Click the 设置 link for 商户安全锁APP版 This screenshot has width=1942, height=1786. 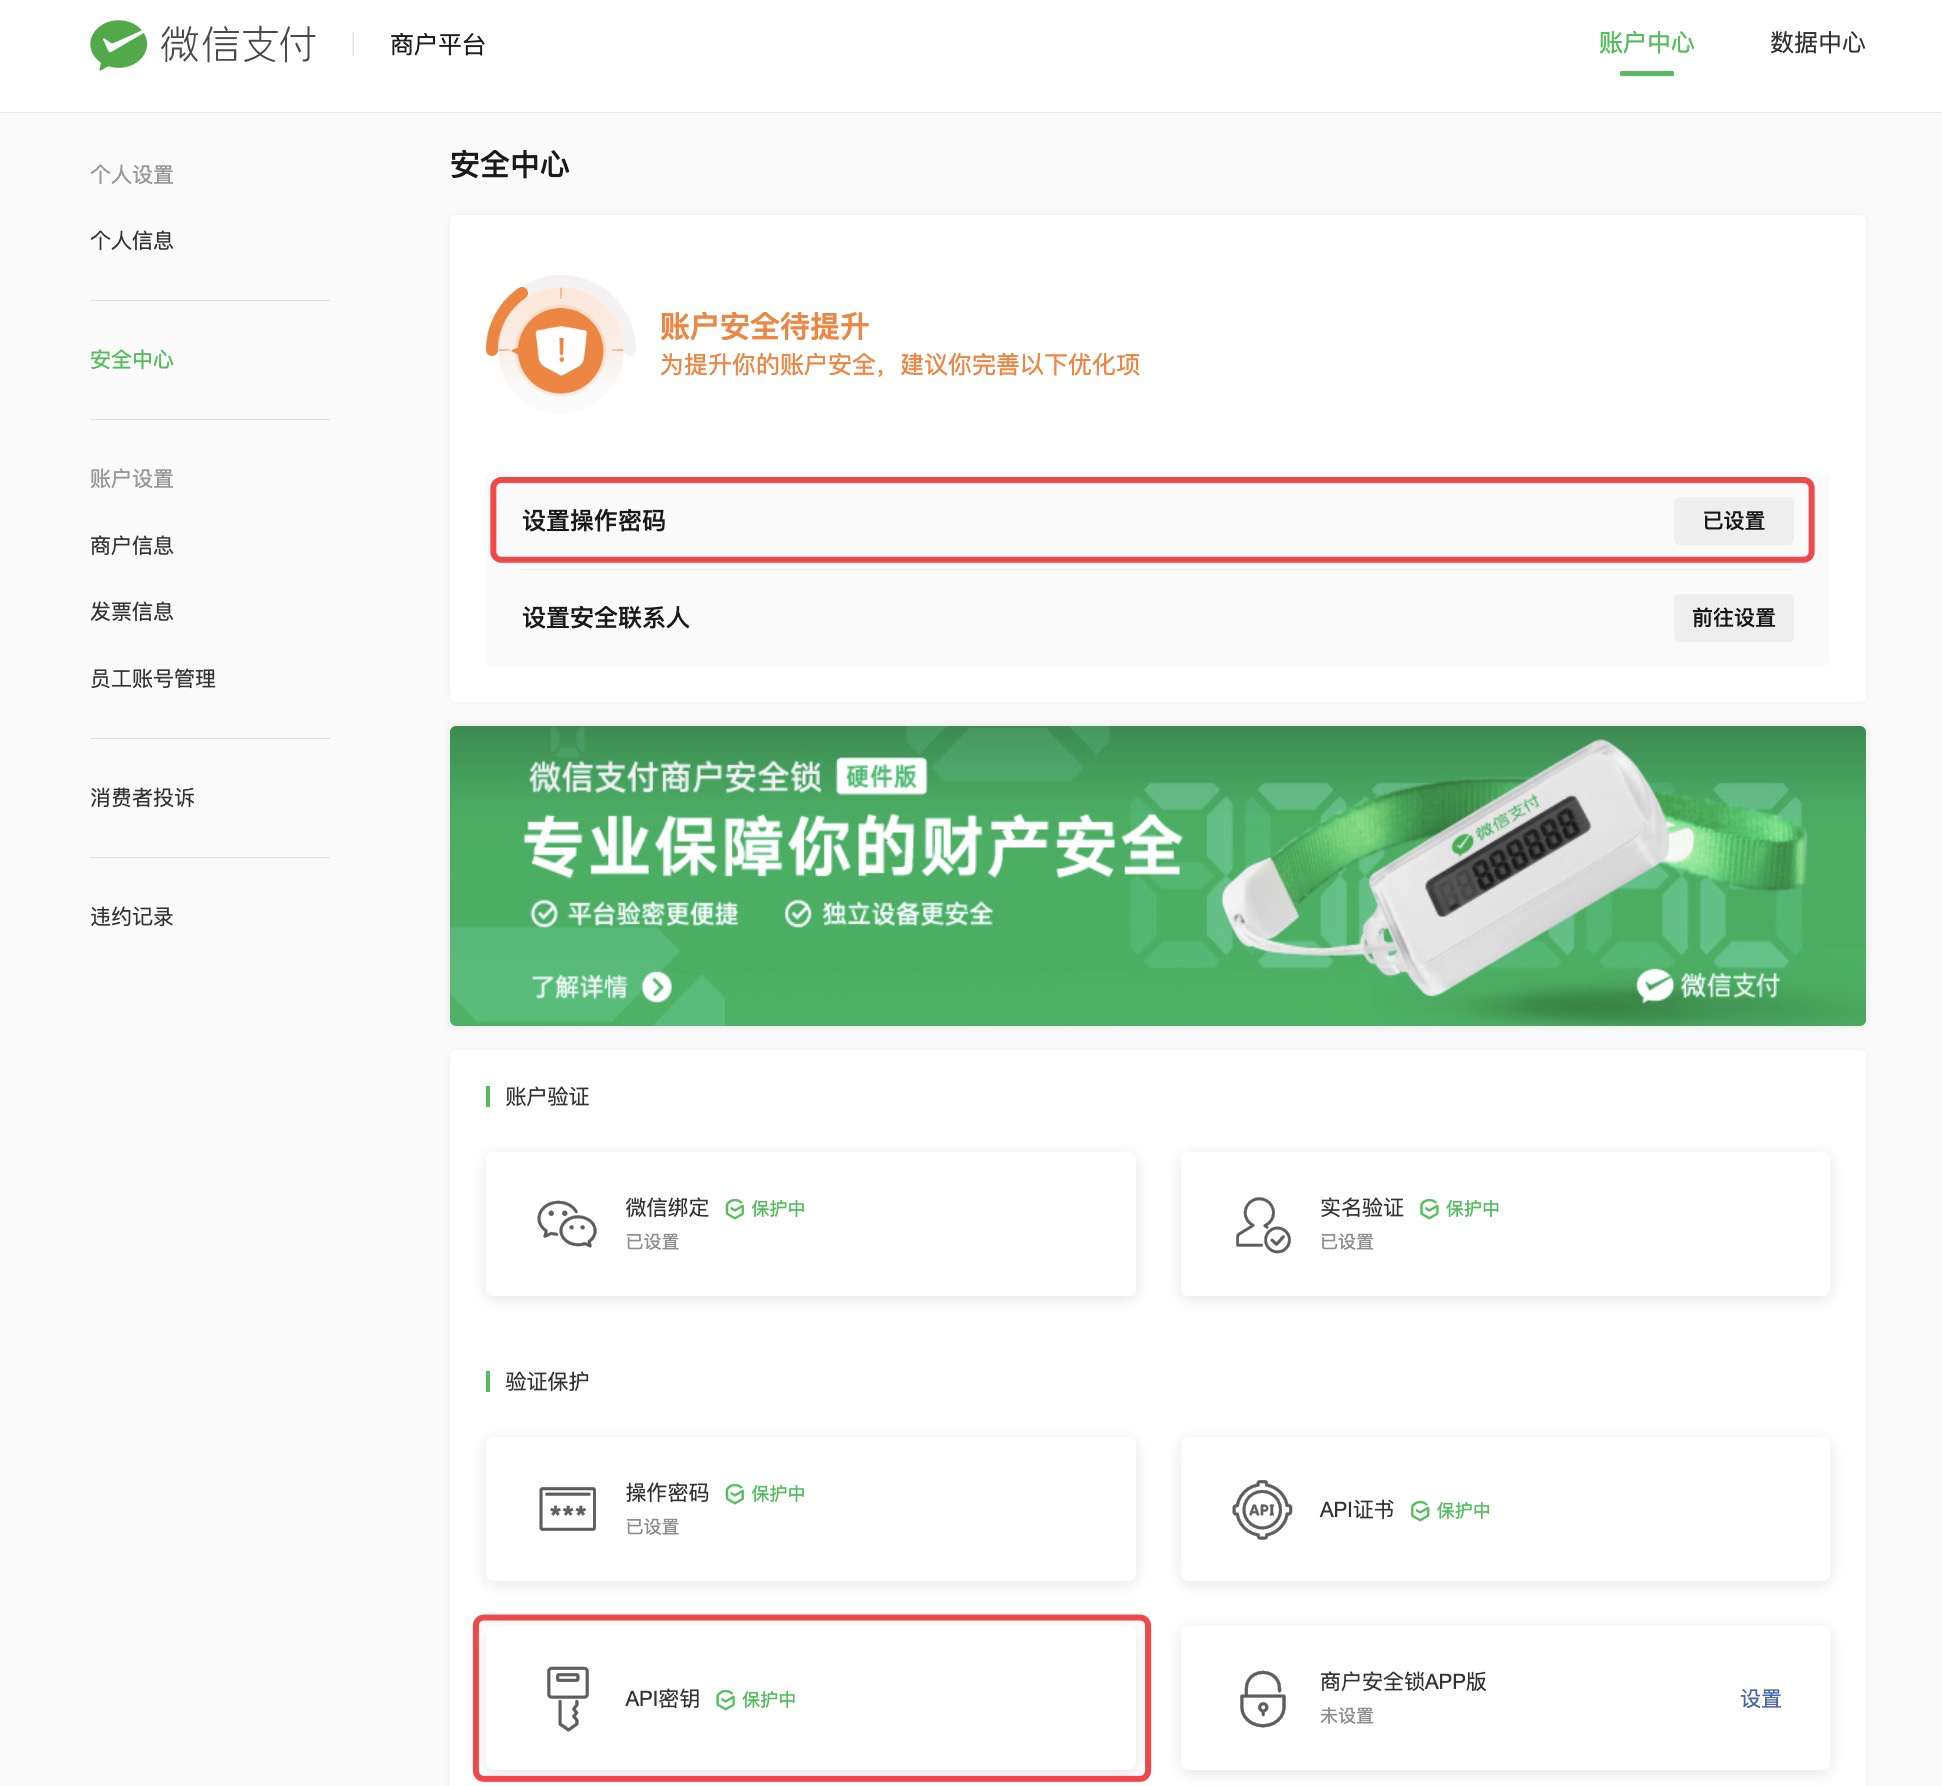(x=1760, y=1698)
